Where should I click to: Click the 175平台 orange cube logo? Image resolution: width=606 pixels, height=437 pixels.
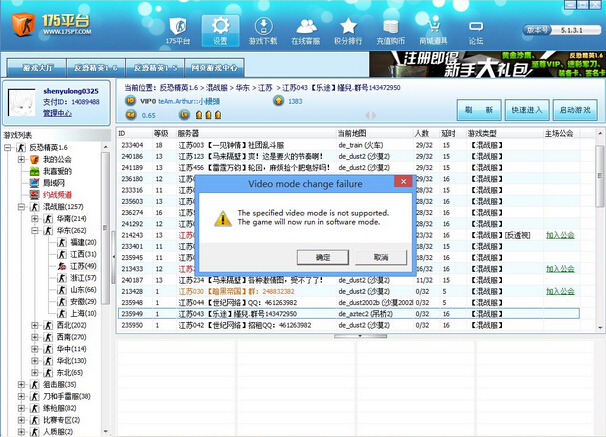tap(22, 24)
